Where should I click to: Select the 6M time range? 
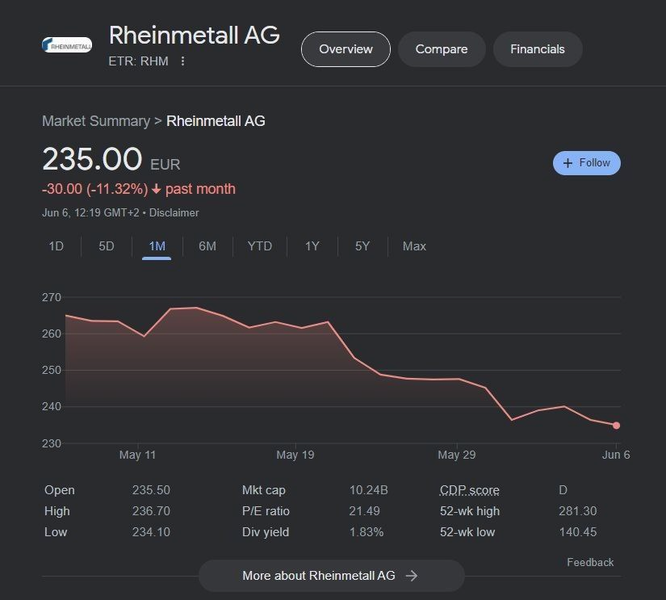pyautogui.click(x=207, y=246)
